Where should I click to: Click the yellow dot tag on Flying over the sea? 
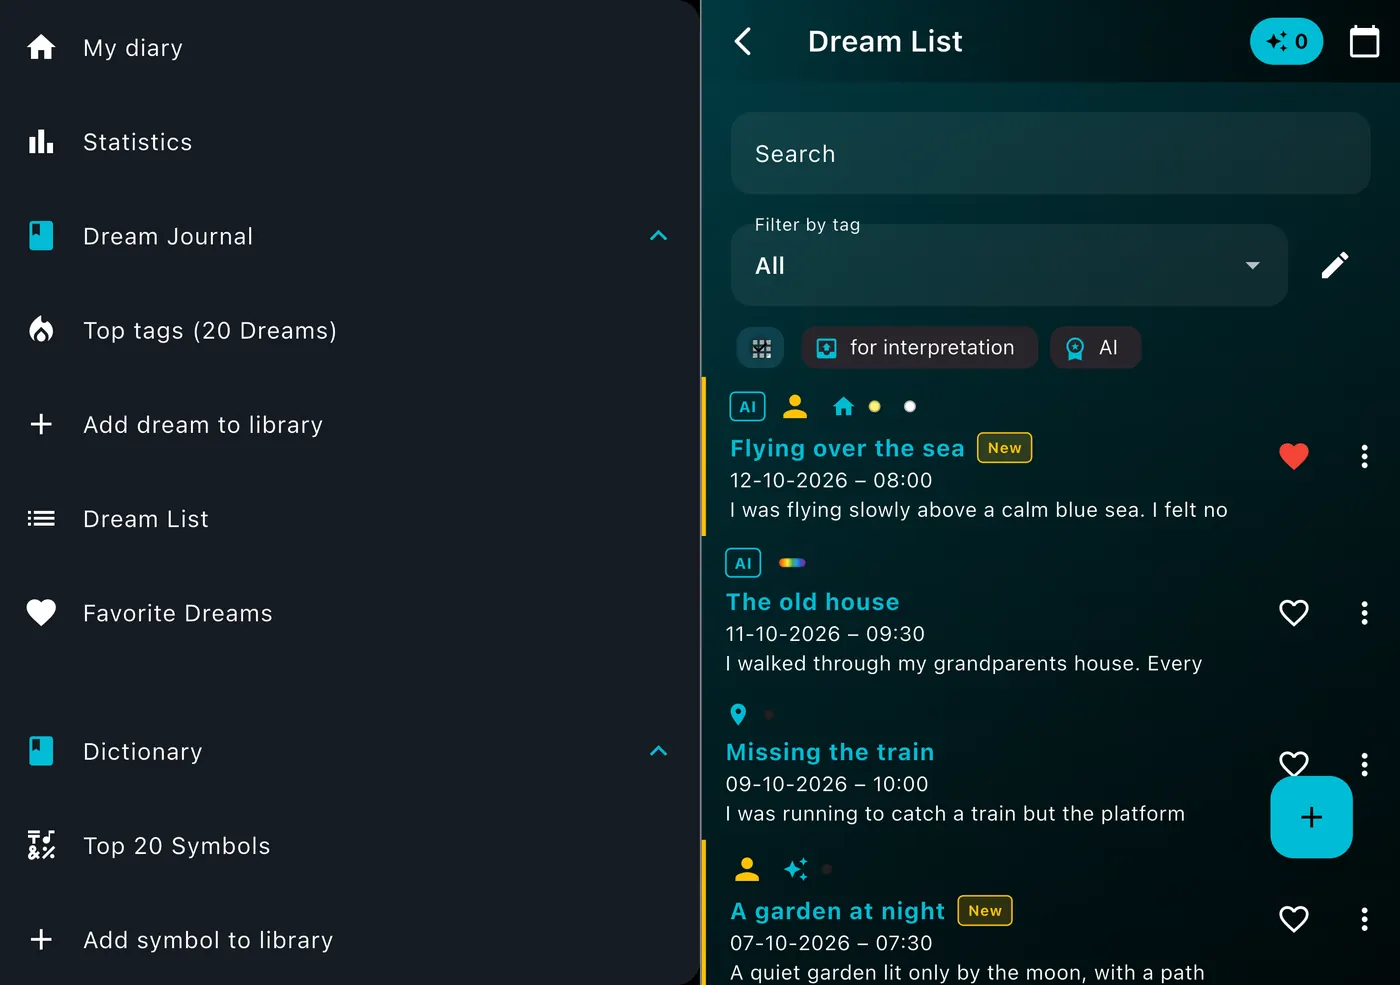874,406
